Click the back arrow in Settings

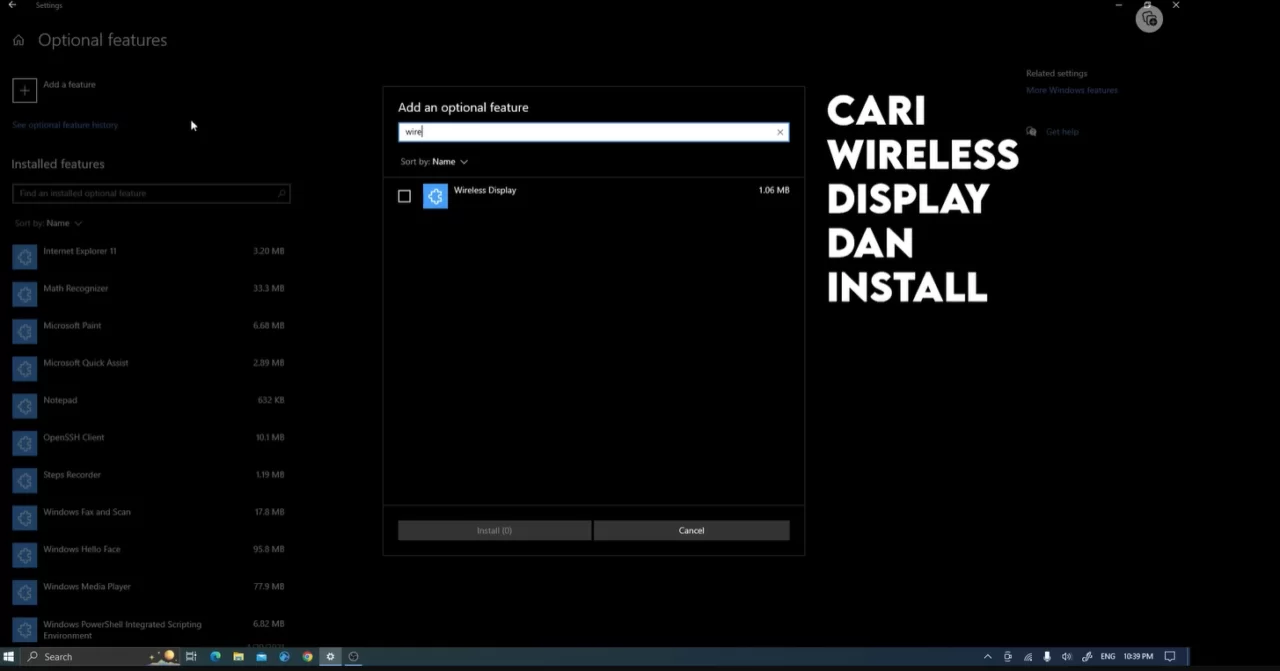tap(12, 5)
